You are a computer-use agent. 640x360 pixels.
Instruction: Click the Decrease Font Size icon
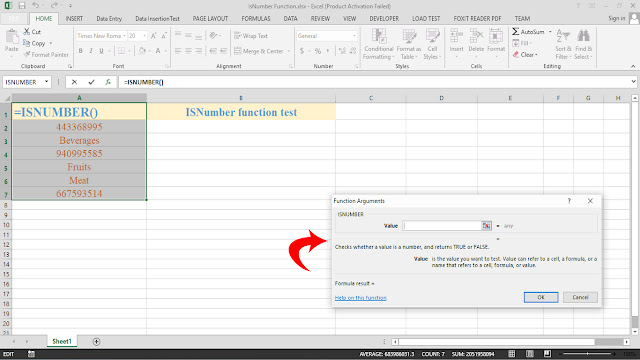(164, 36)
